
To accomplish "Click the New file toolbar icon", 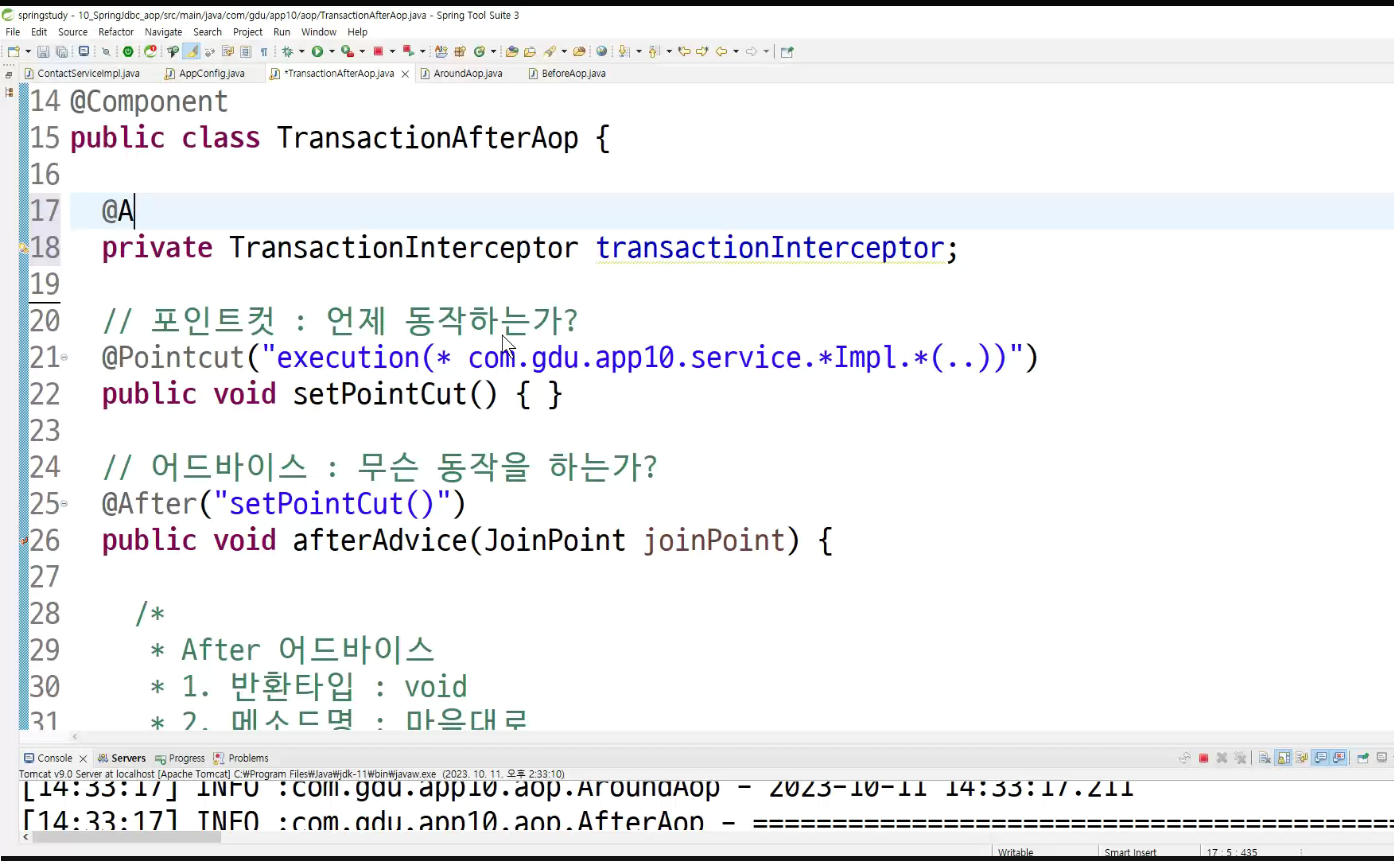I will [13, 51].
